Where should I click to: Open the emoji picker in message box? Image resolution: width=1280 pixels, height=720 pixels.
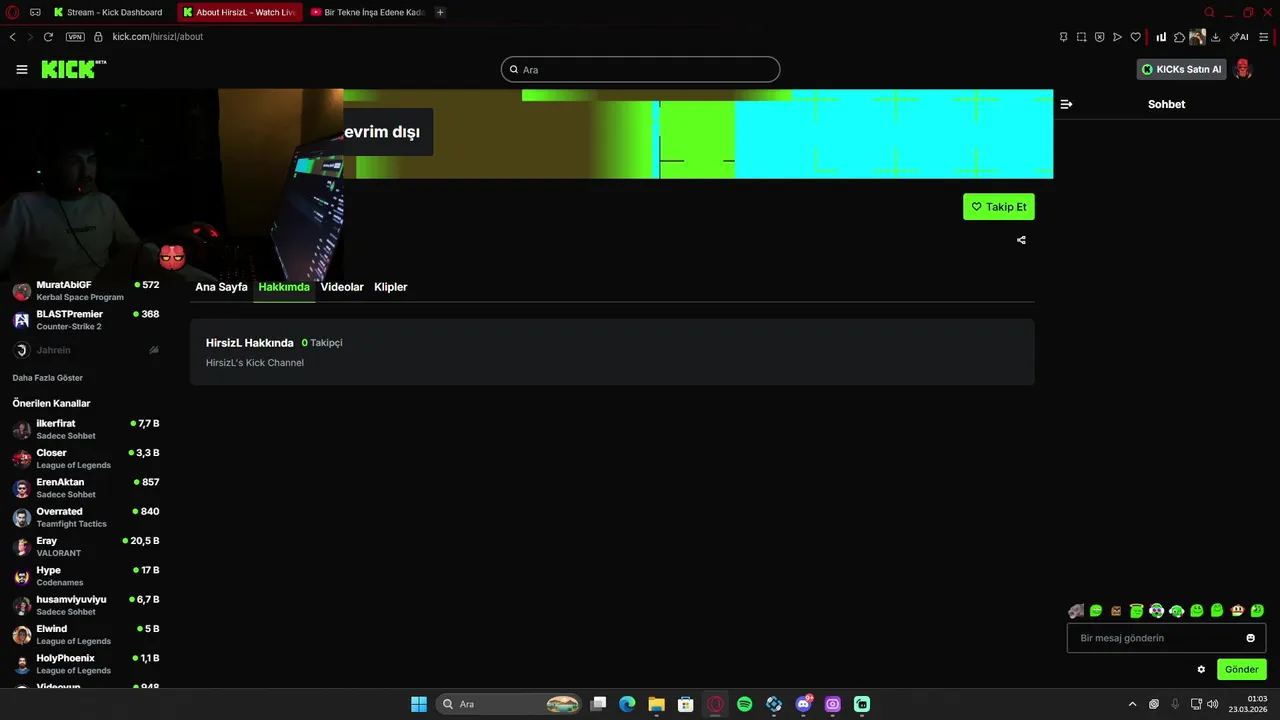click(1250, 638)
